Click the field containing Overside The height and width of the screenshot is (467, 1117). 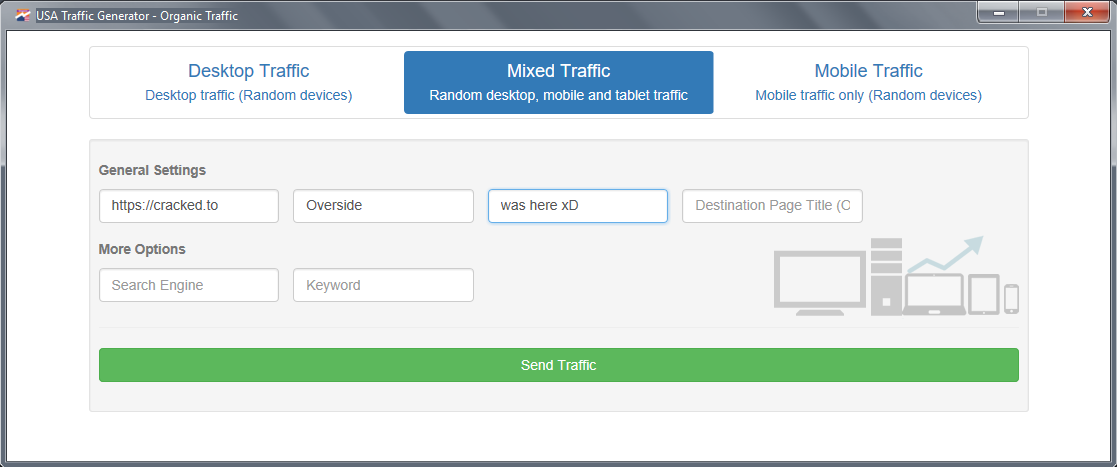click(383, 206)
